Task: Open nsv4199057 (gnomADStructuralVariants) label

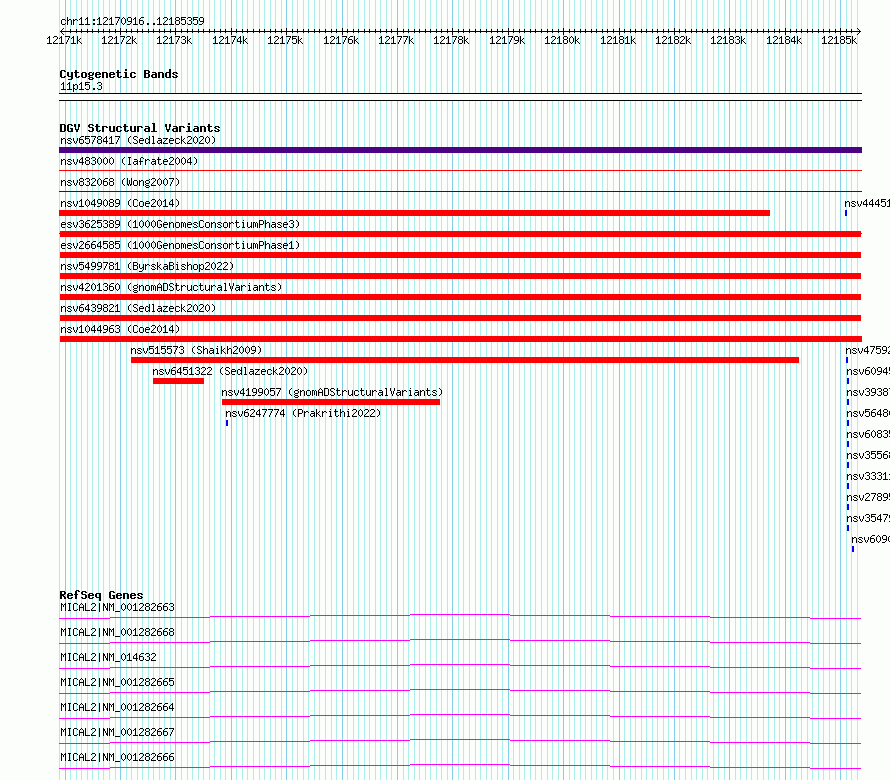Action: pos(332,392)
